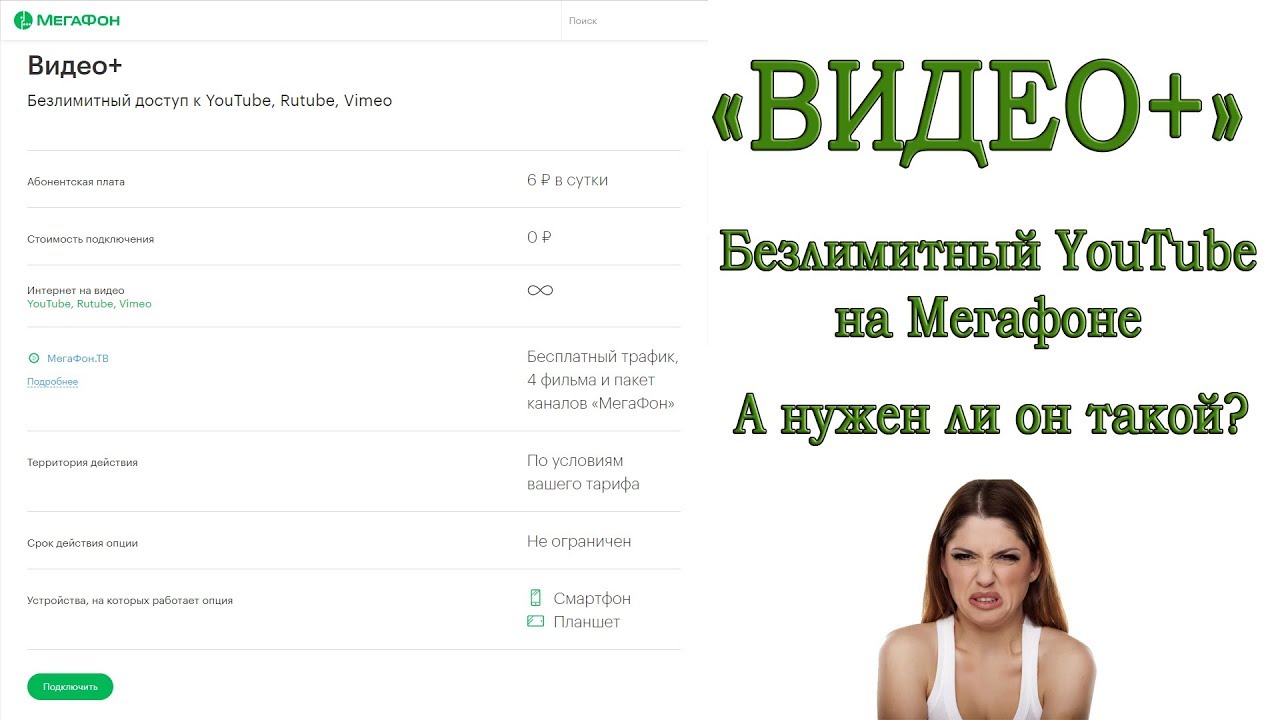
Task: Click the green Подключить button
Action: [70, 687]
